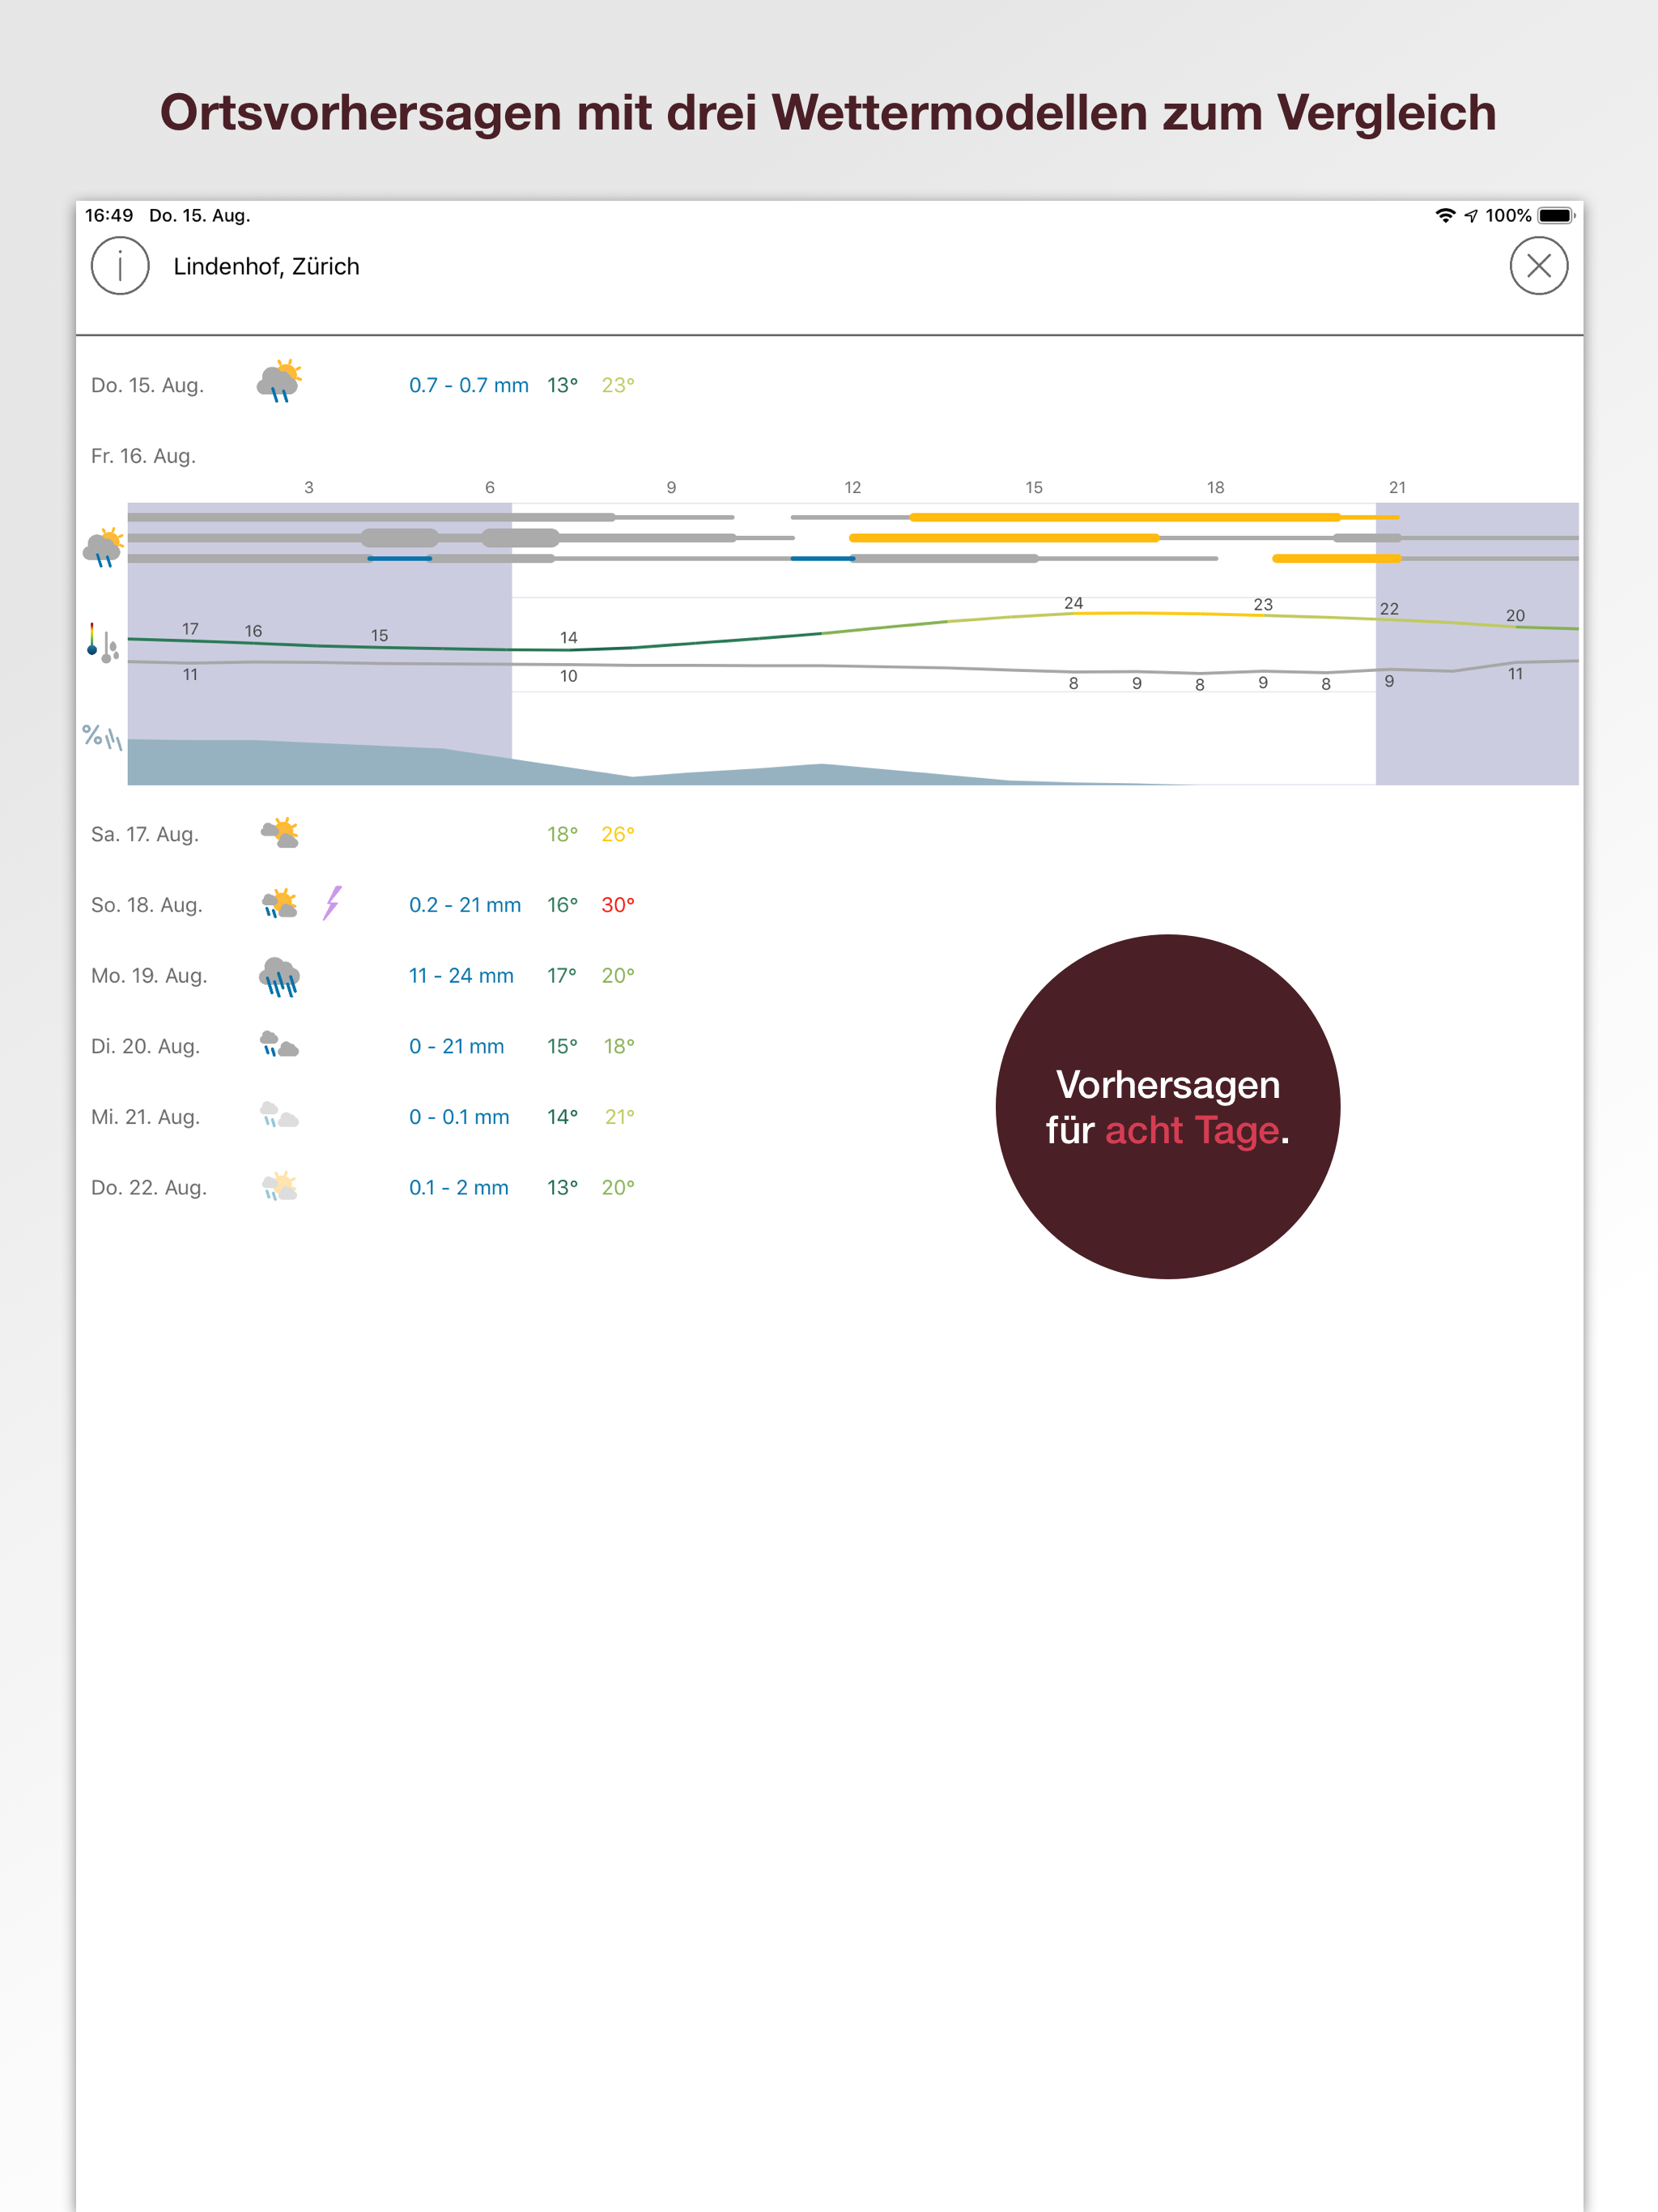The width and height of the screenshot is (1658, 2212).
Task: Tap the drizzle cloud icon on Mi. 21. Aug.
Action: pos(280,1116)
